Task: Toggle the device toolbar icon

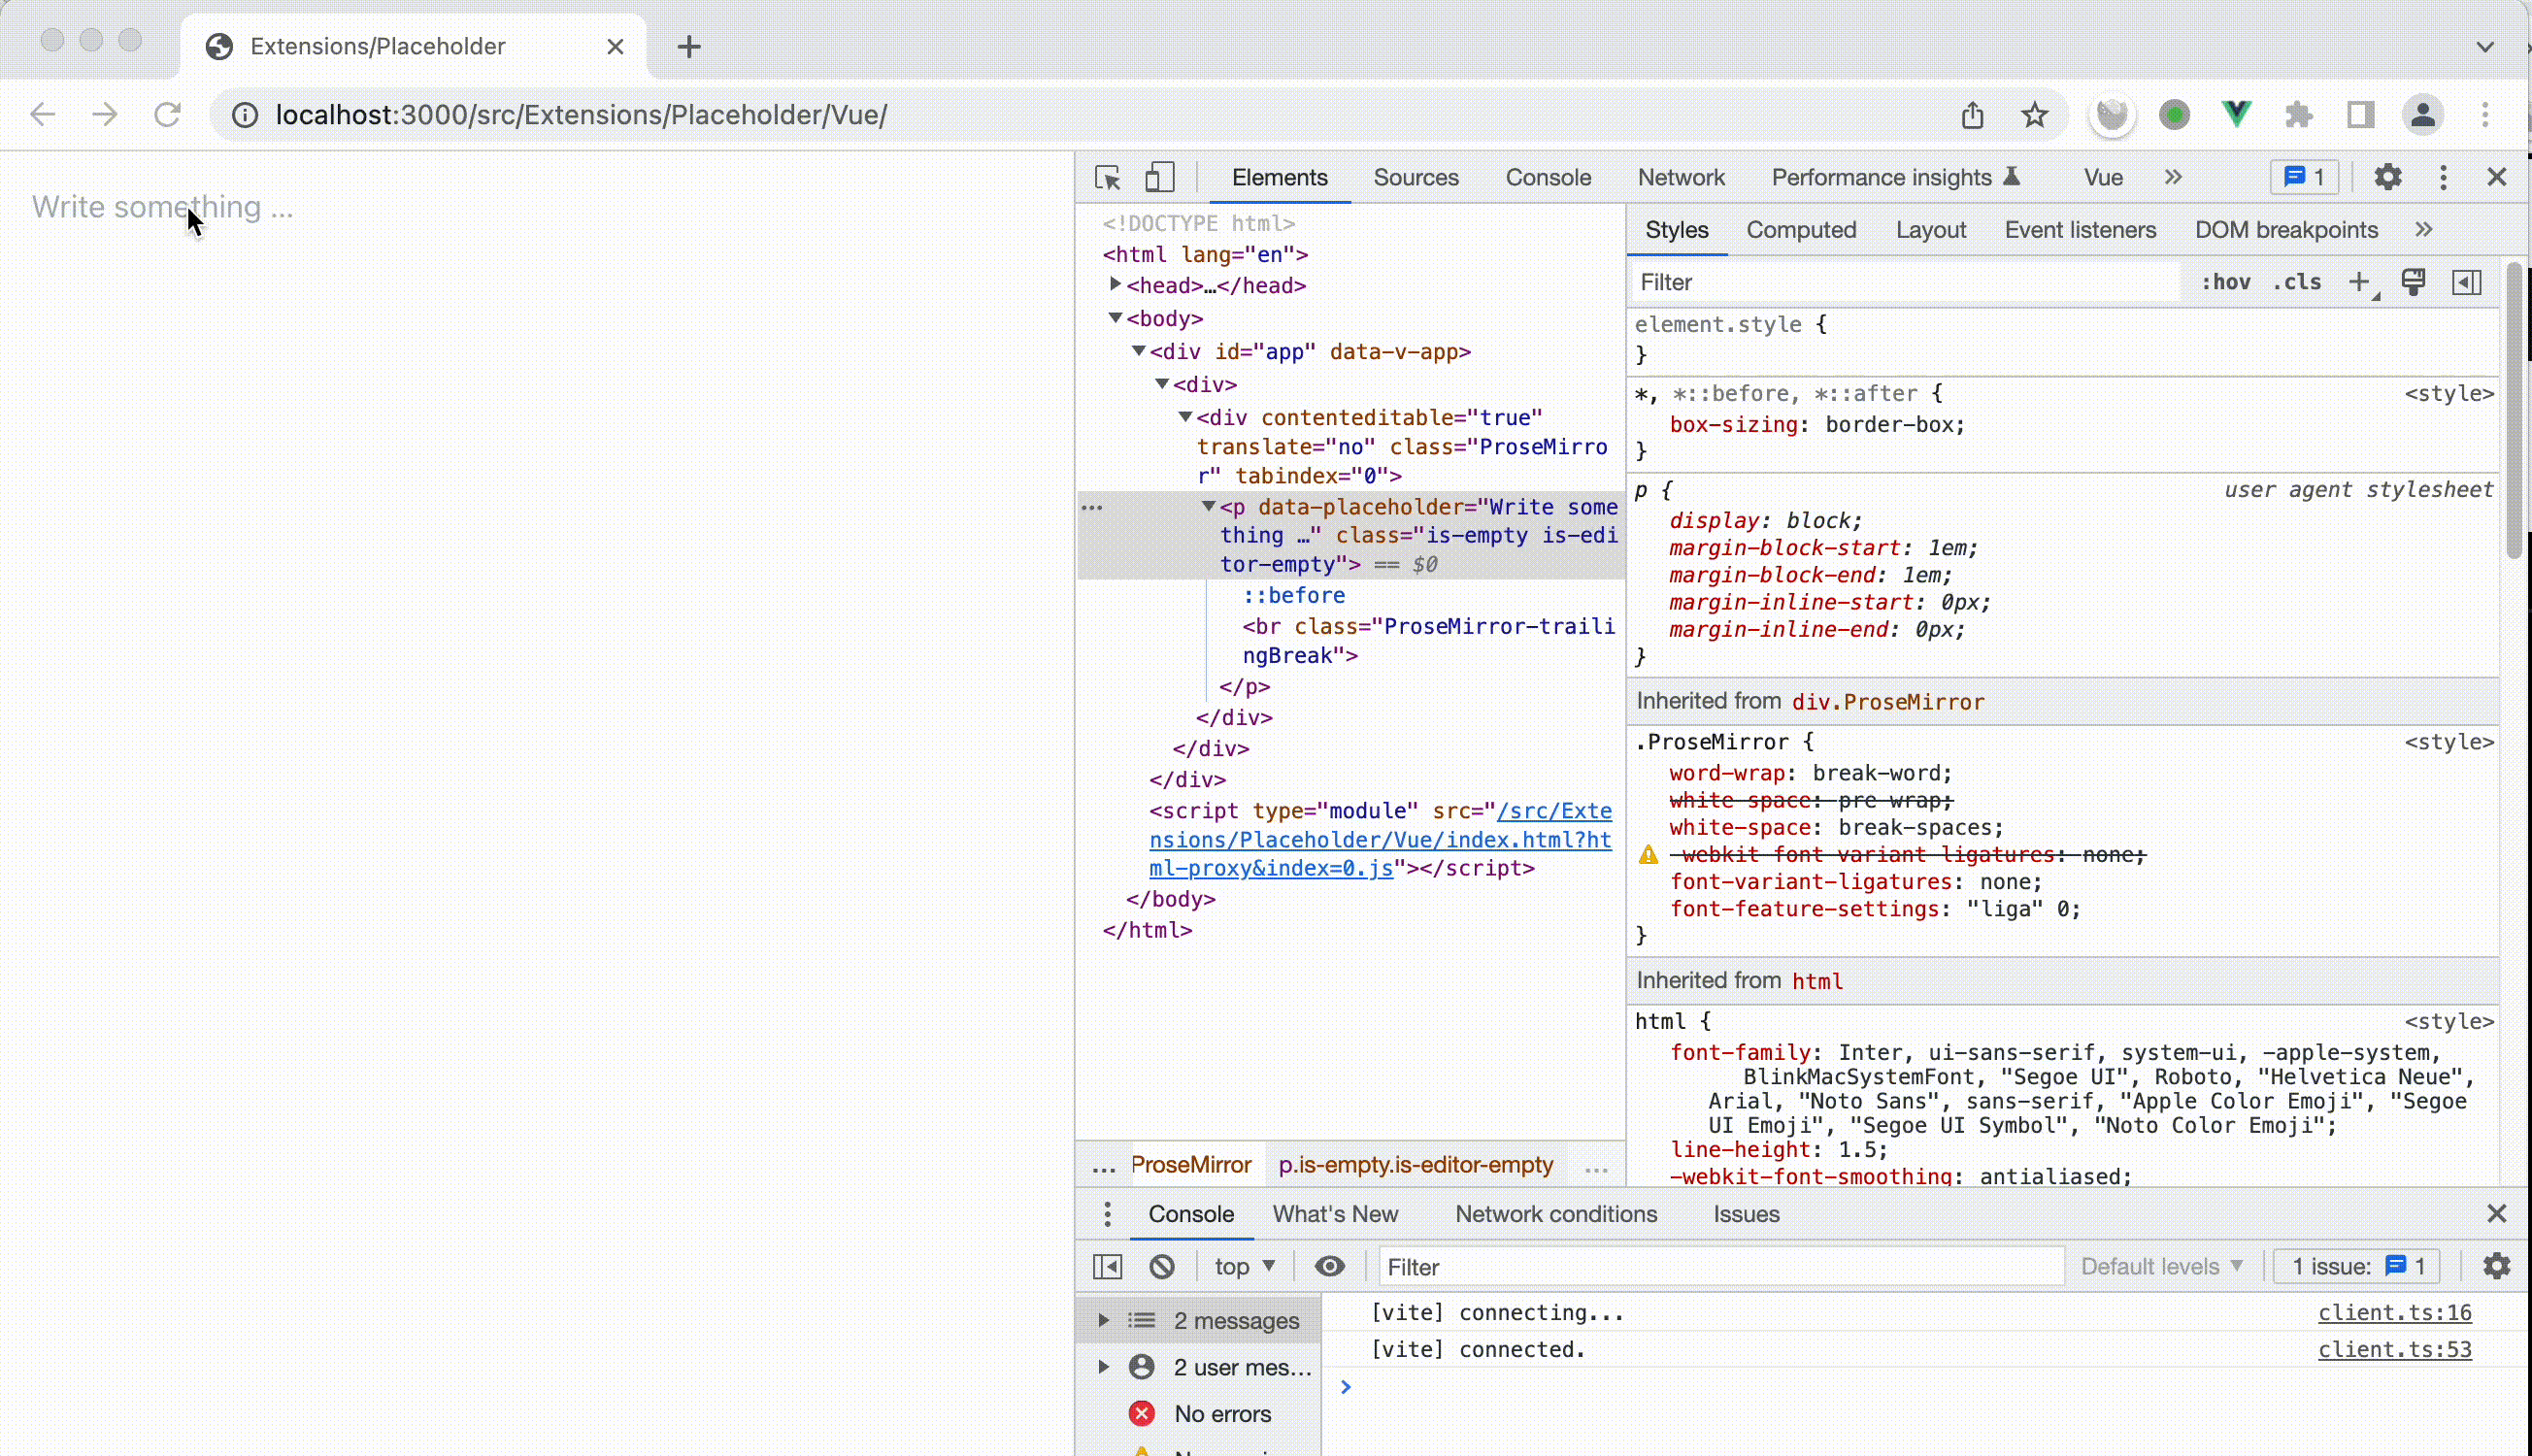Action: [x=1159, y=178]
